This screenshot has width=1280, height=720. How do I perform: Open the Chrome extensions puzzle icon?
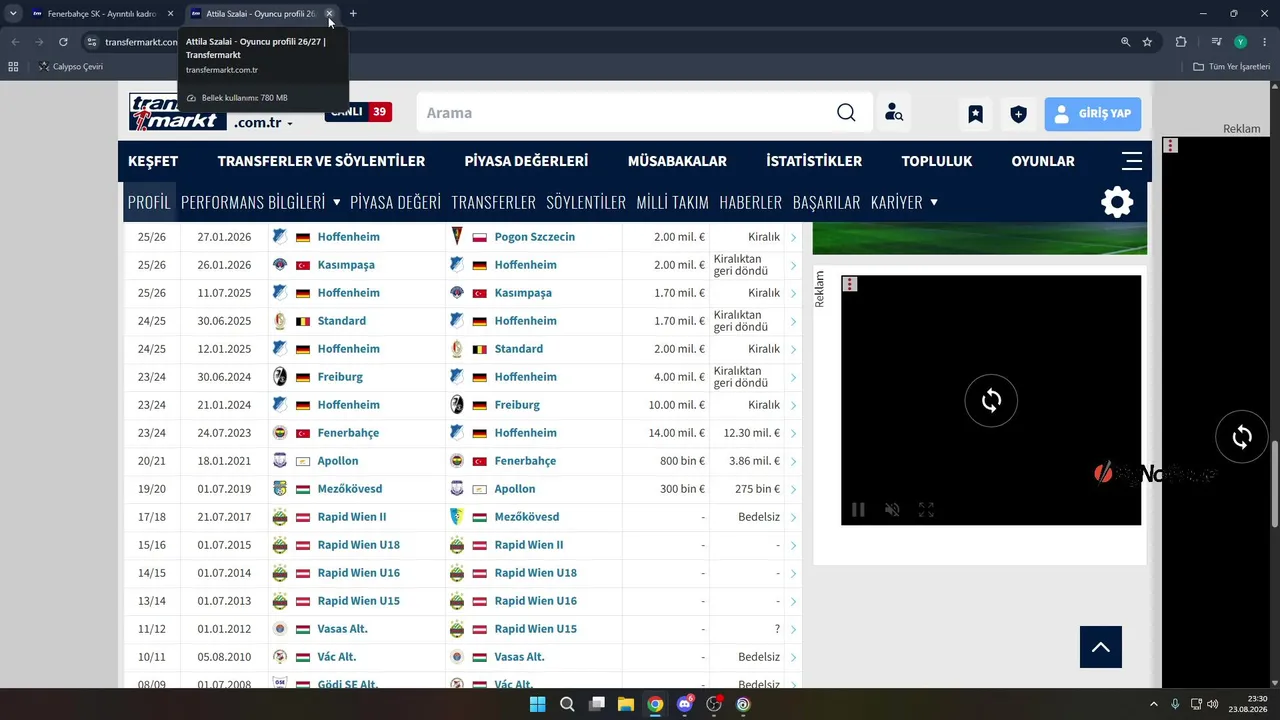click(1181, 42)
